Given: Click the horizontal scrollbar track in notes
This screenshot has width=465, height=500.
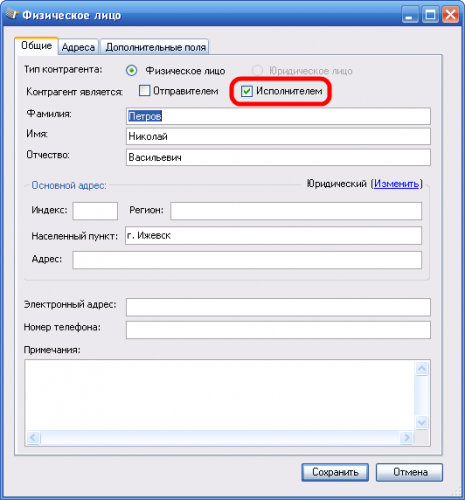Looking at the screenshot, I should click(x=220, y=437).
